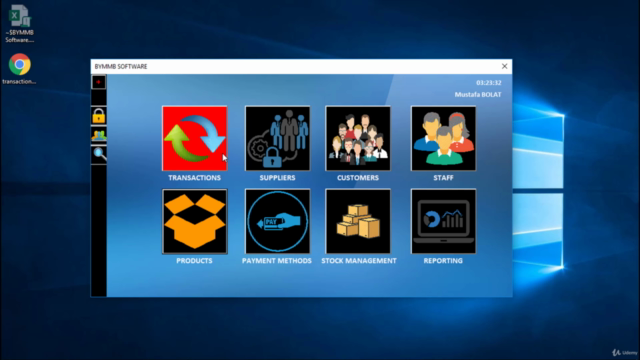Open the Suppliers module icon

pos(278,138)
